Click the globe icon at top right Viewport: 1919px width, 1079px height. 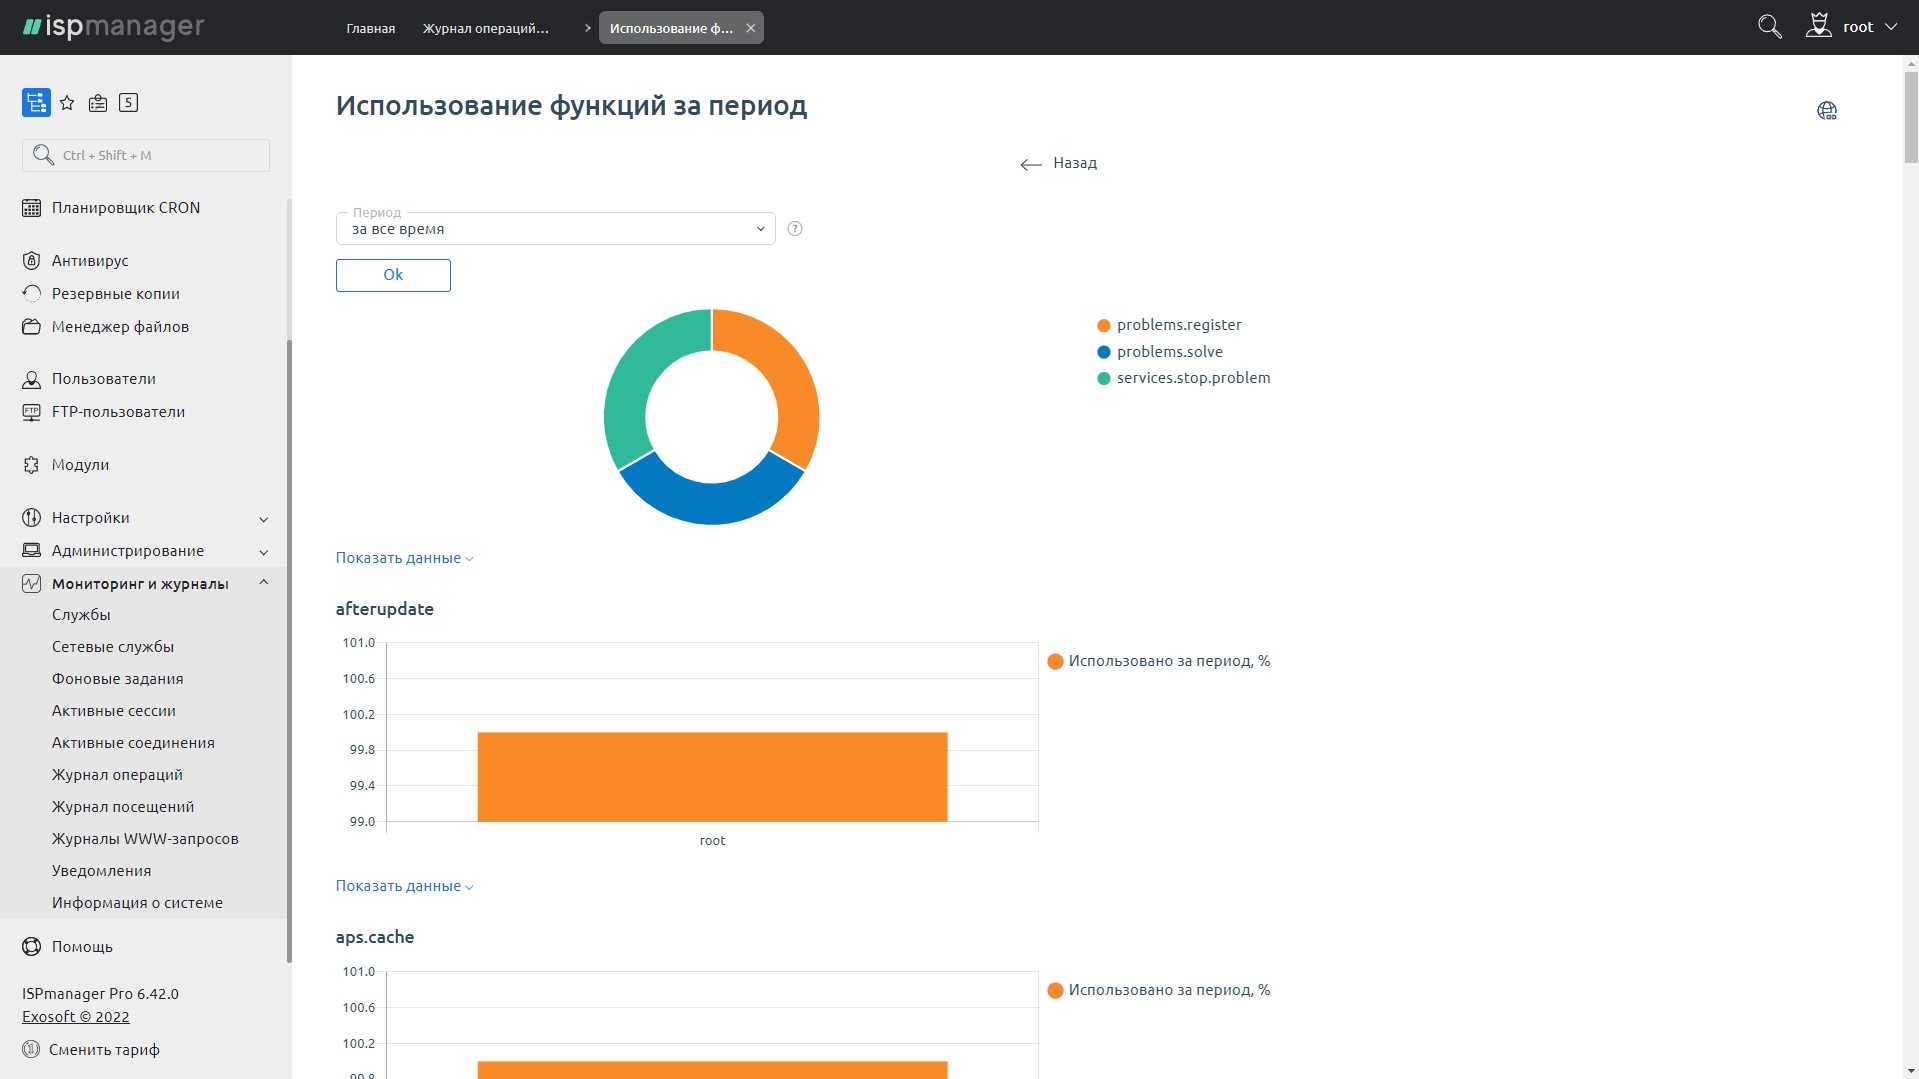point(1826,111)
